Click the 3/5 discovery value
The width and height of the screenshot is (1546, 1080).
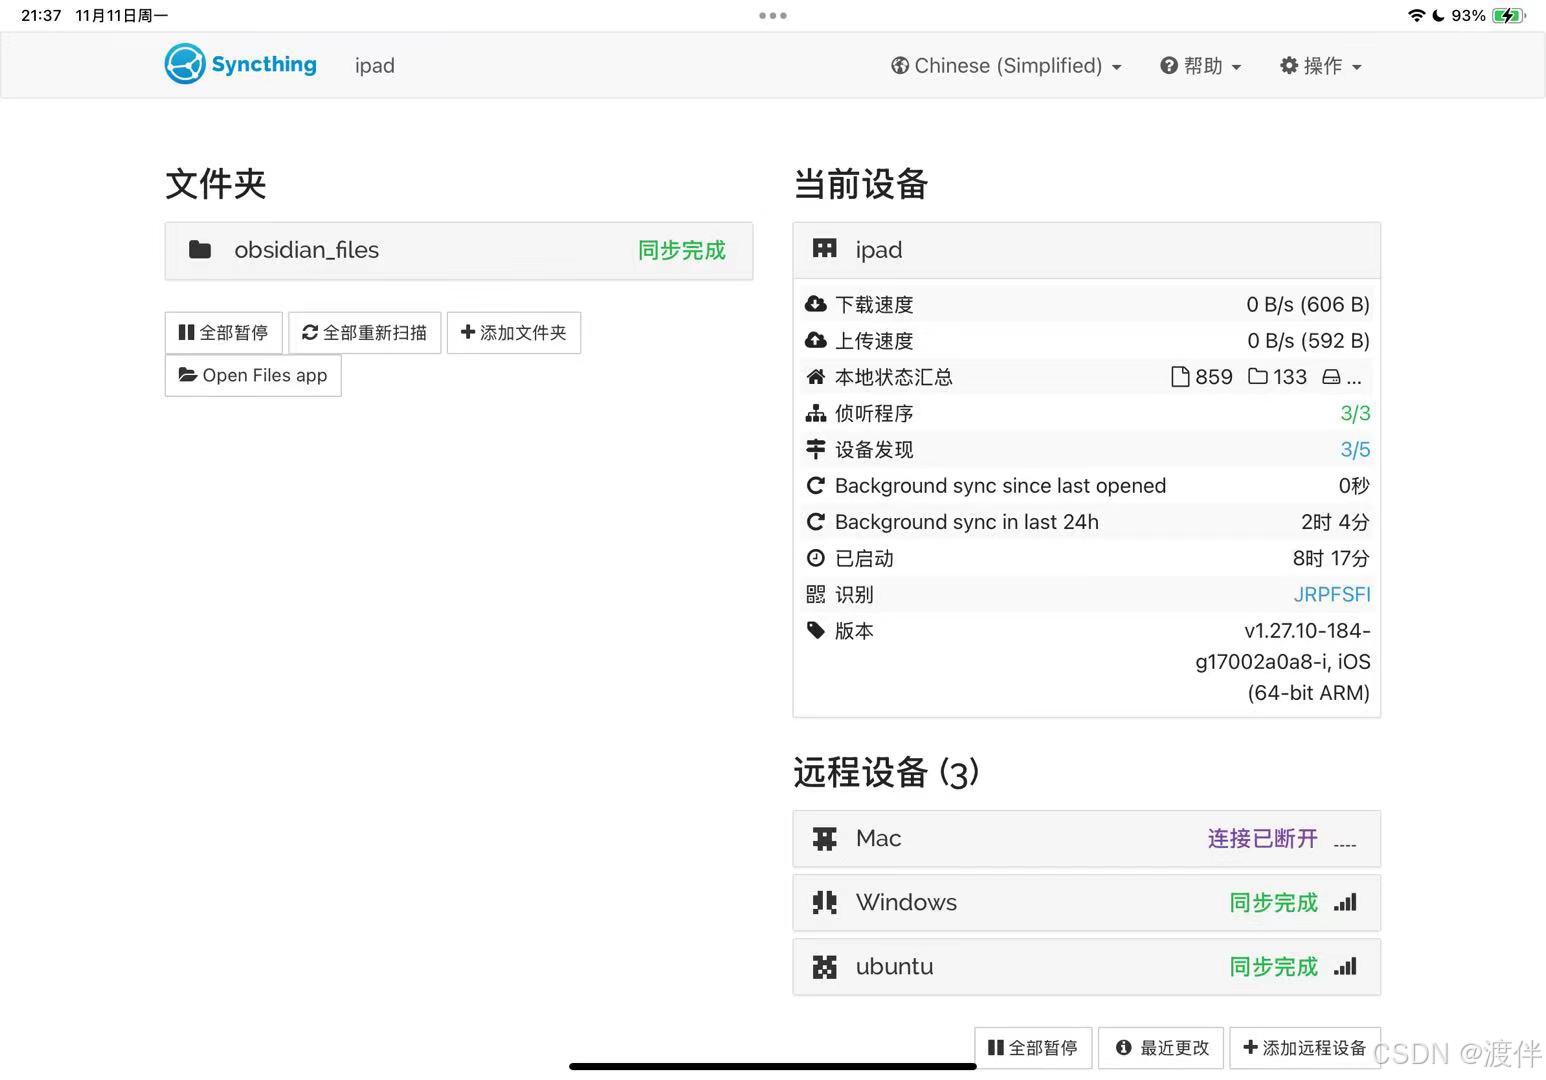coord(1355,449)
